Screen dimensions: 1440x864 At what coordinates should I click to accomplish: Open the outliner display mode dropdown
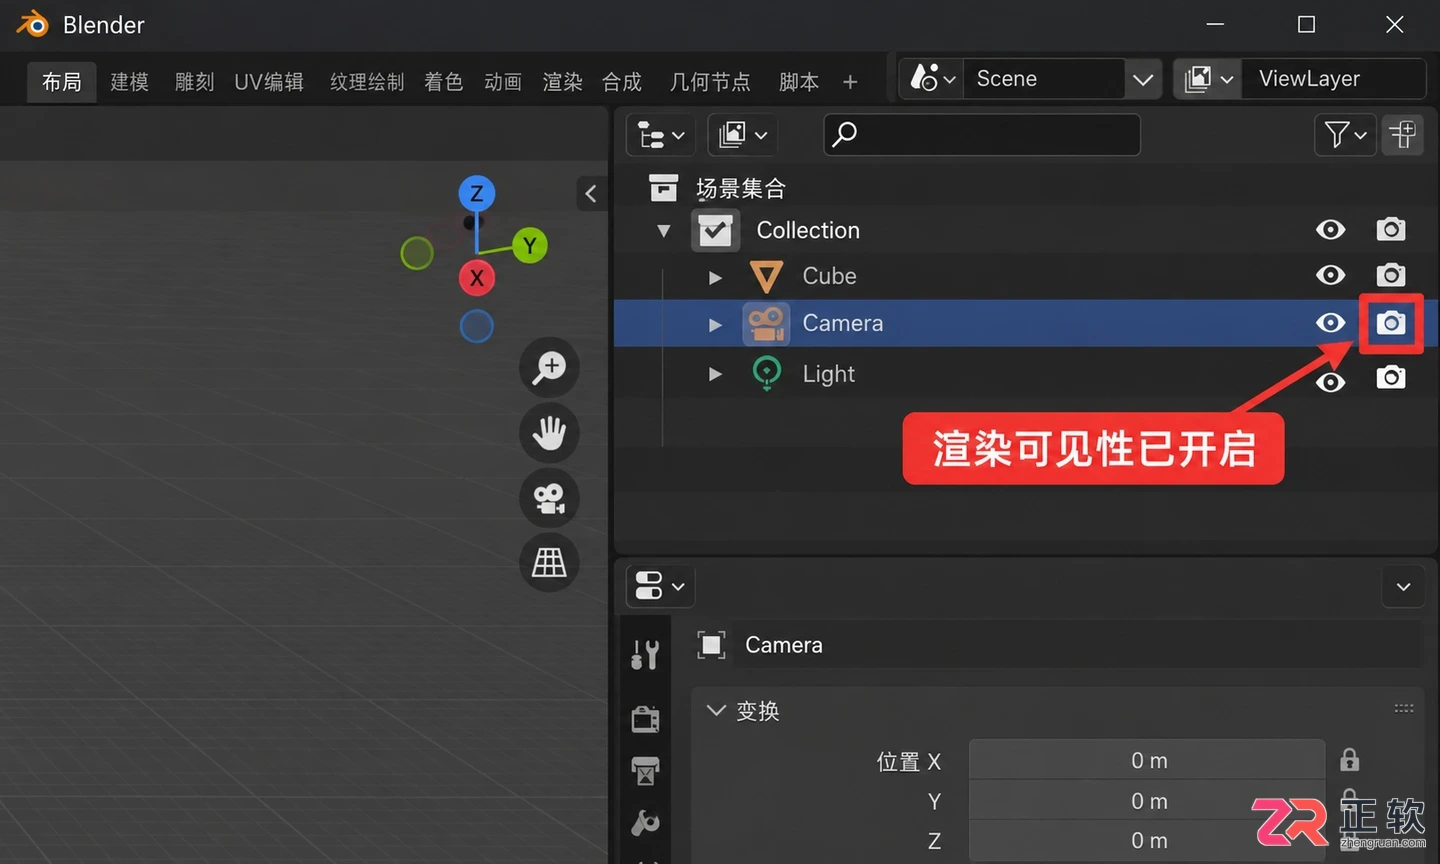[x=742, y=134]
